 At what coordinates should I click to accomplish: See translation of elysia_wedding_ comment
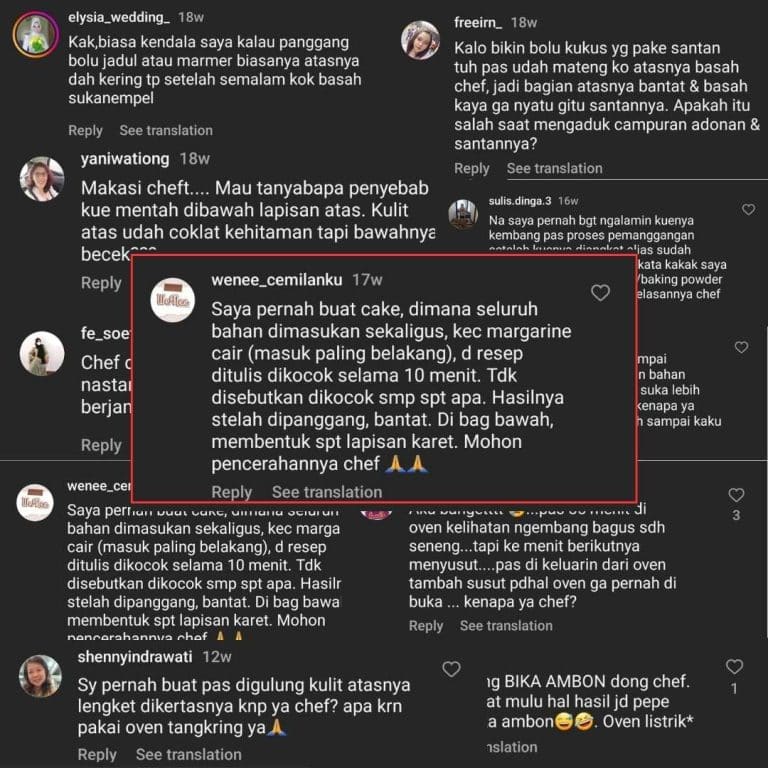166,130
